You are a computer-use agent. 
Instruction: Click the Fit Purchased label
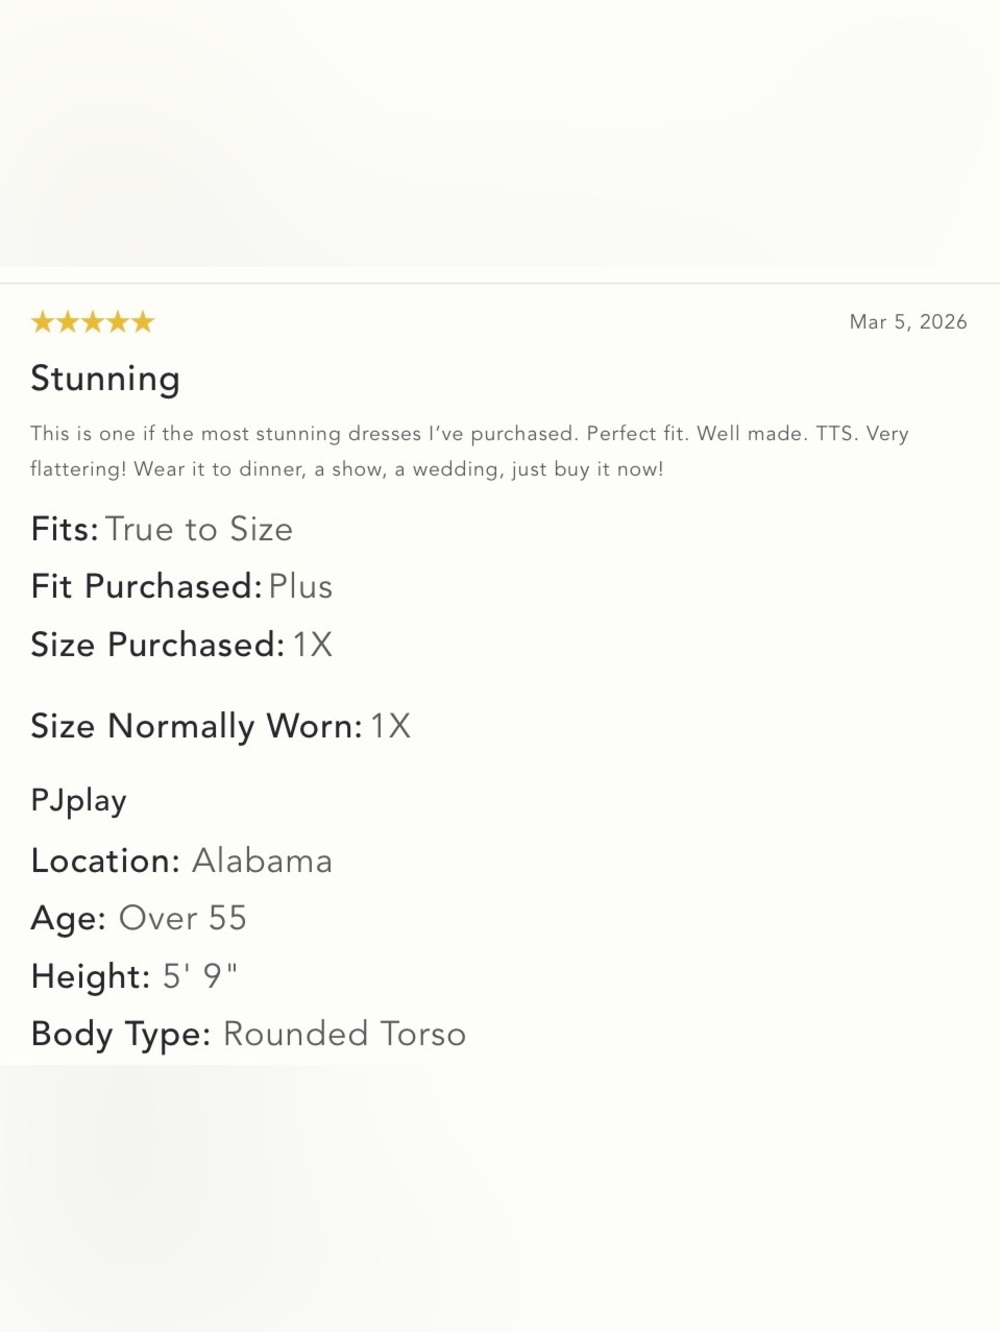click(147, 586)
